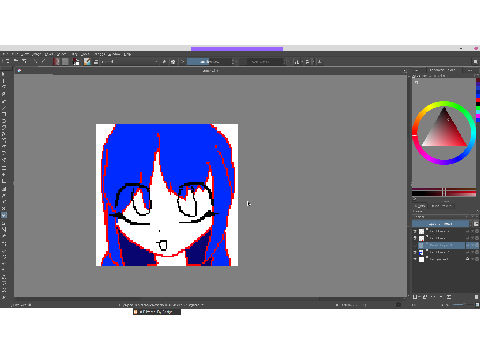Image resolution: width=480 pixels, height=360 pixels.
Task: Open the foreground gradient swatch in toolbar
Action: click(56, 62)
